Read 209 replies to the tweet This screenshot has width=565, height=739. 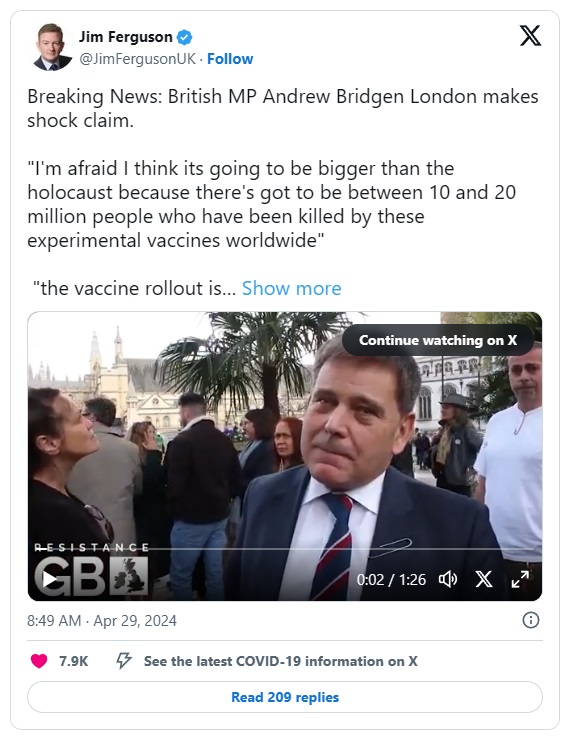(x=285, y=697)
